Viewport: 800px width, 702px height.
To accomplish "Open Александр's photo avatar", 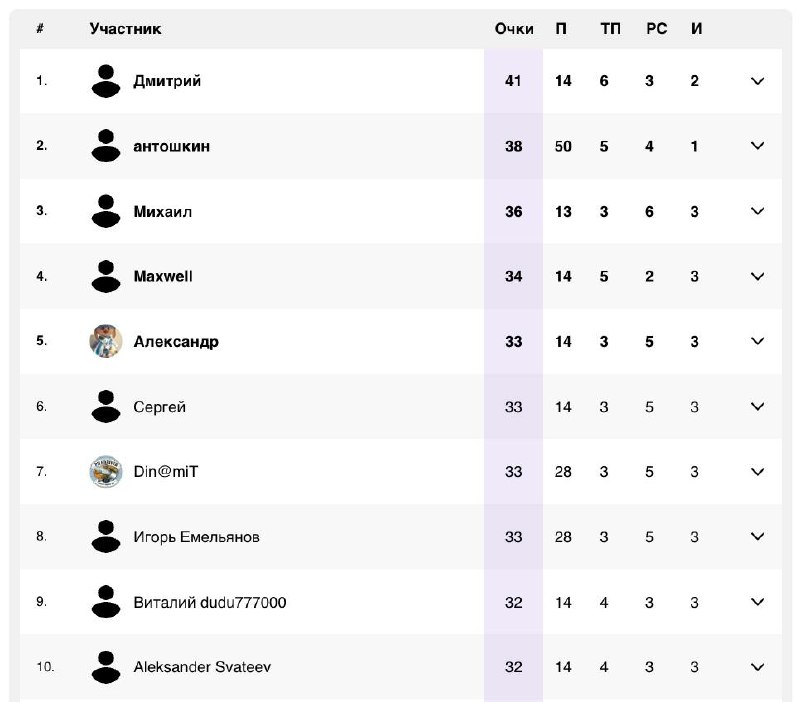I will (x=106, y=341).
